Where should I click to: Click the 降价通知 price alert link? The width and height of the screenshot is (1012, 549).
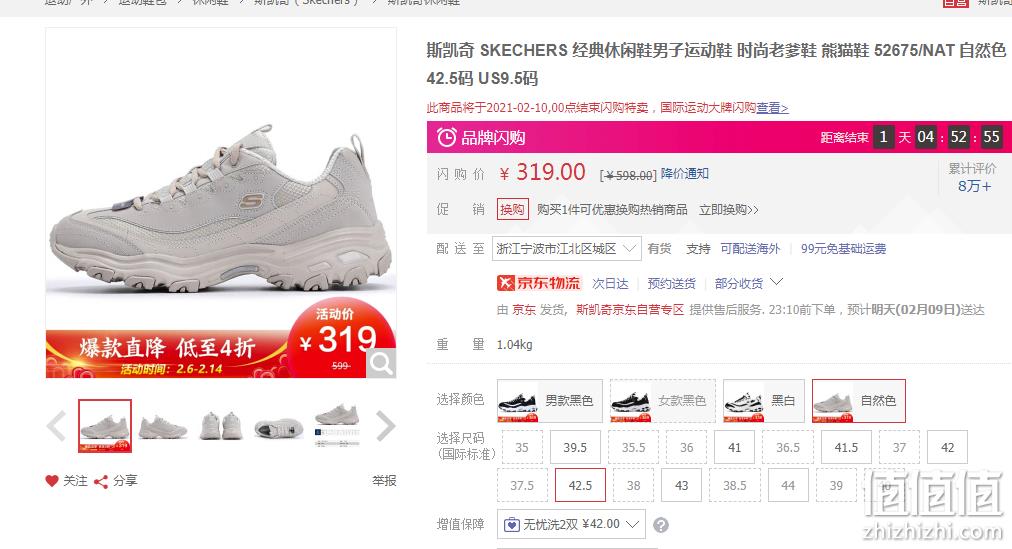685,174
